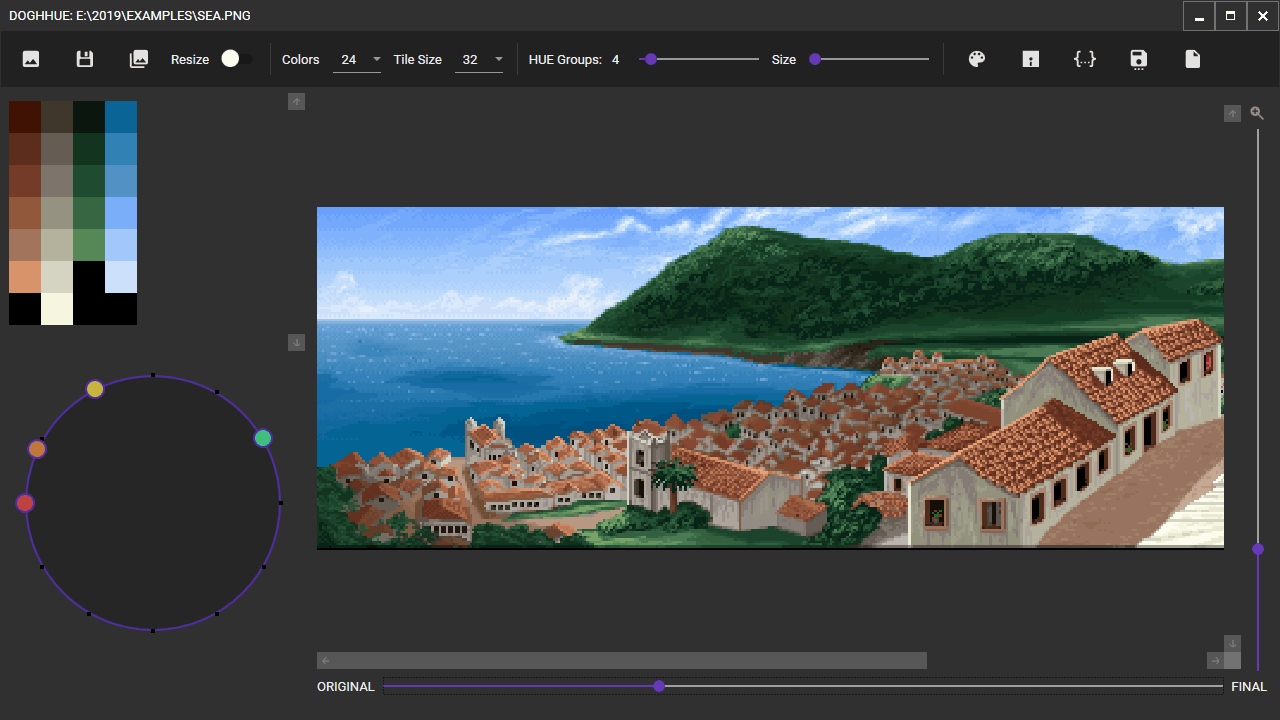Image resolution: width=1280 pixels, height=720 pixels.
Task: Click the curly braces {...} export icon
Action: tap(1085, 59)
